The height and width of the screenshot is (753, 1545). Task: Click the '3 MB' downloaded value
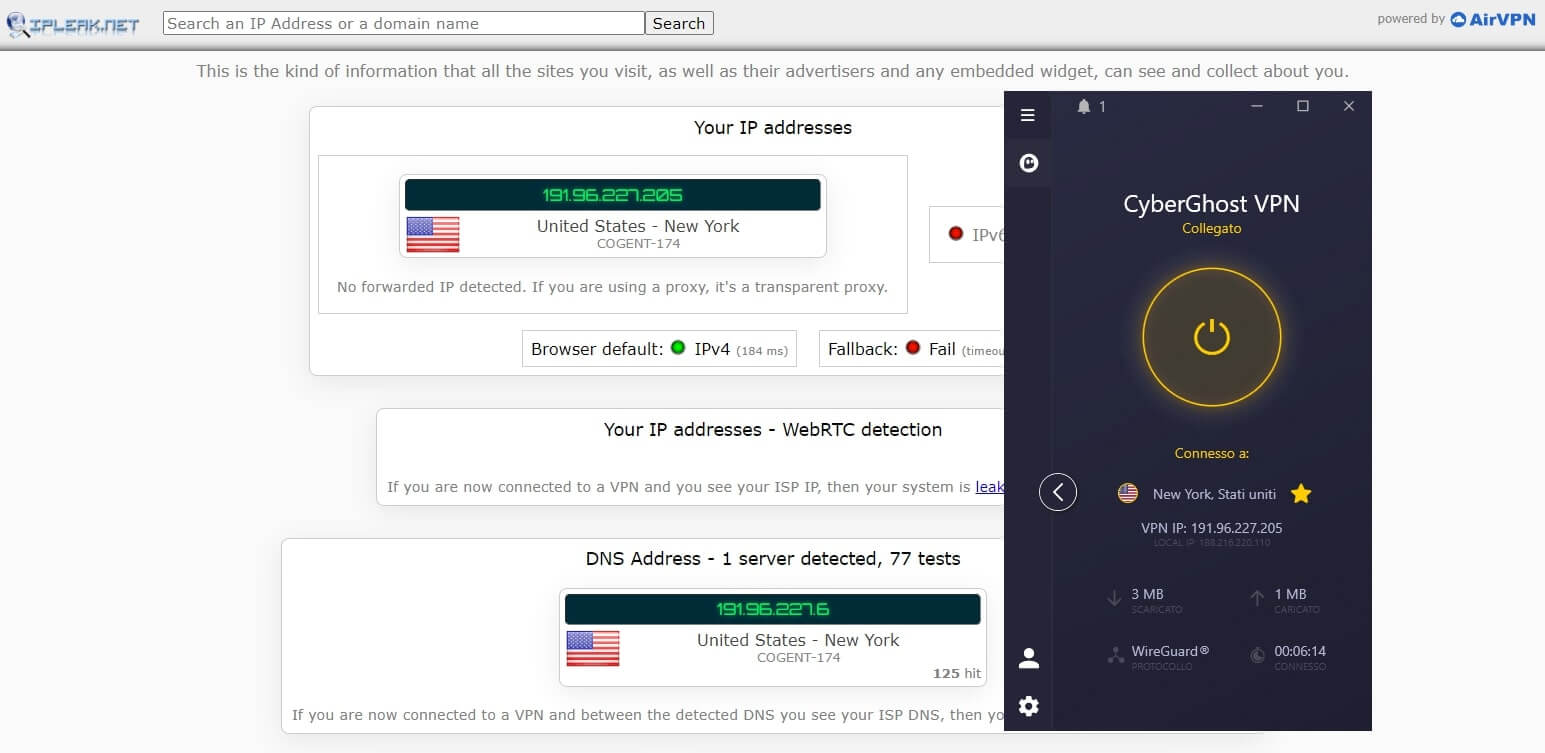1147,594
